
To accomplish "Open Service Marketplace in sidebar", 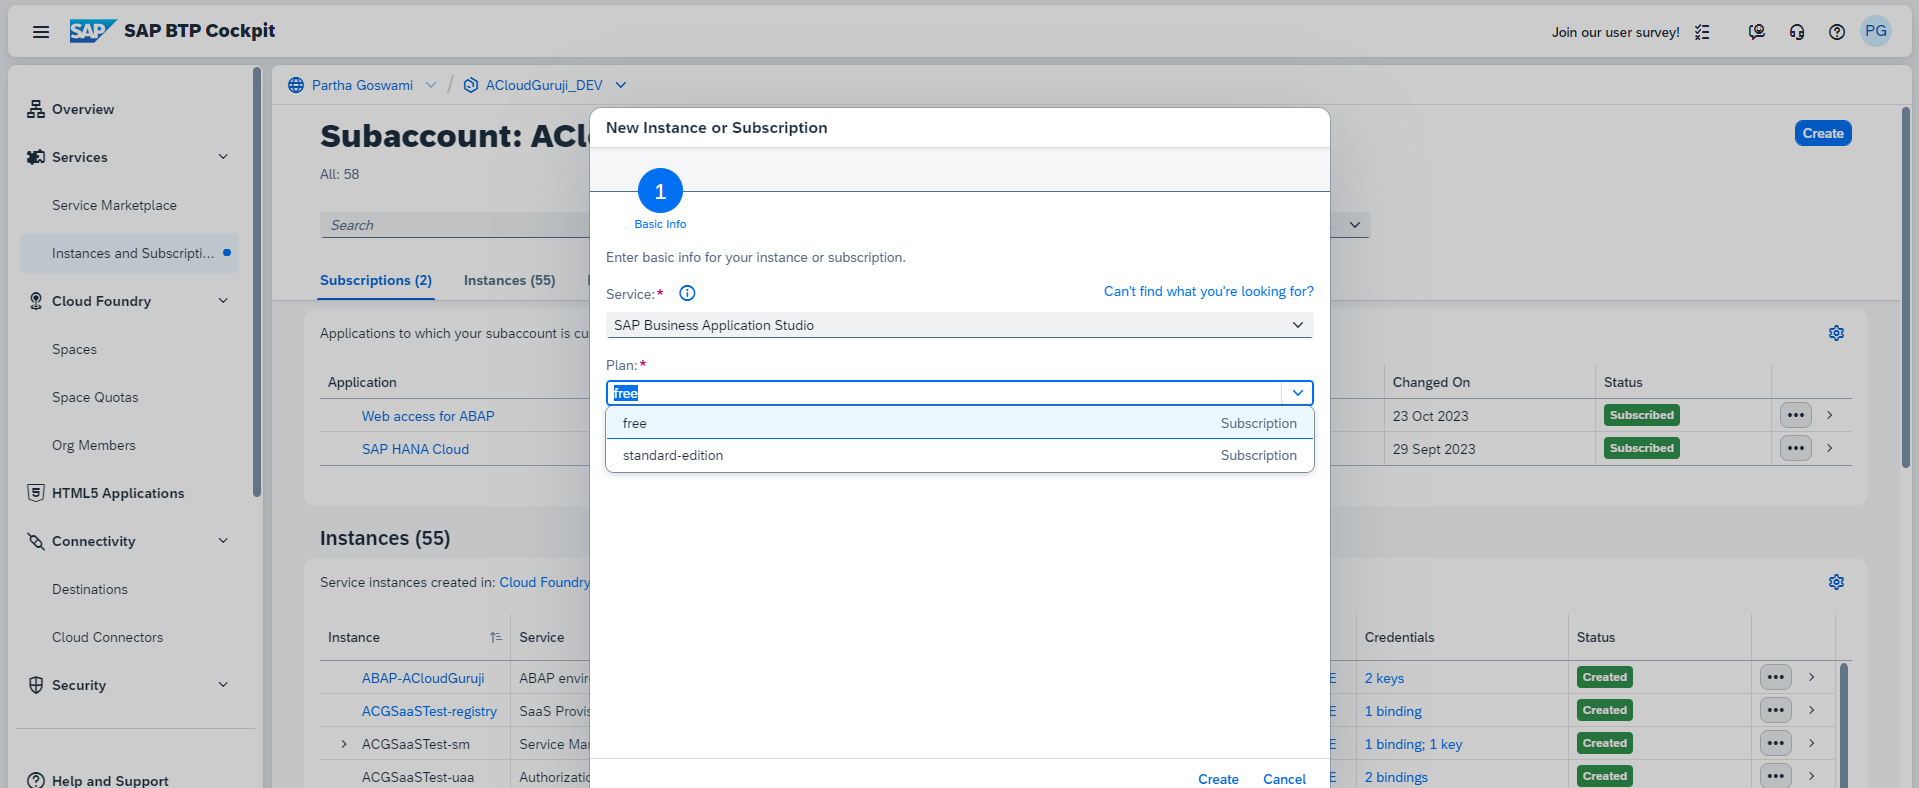I will (x=114, y=205).
